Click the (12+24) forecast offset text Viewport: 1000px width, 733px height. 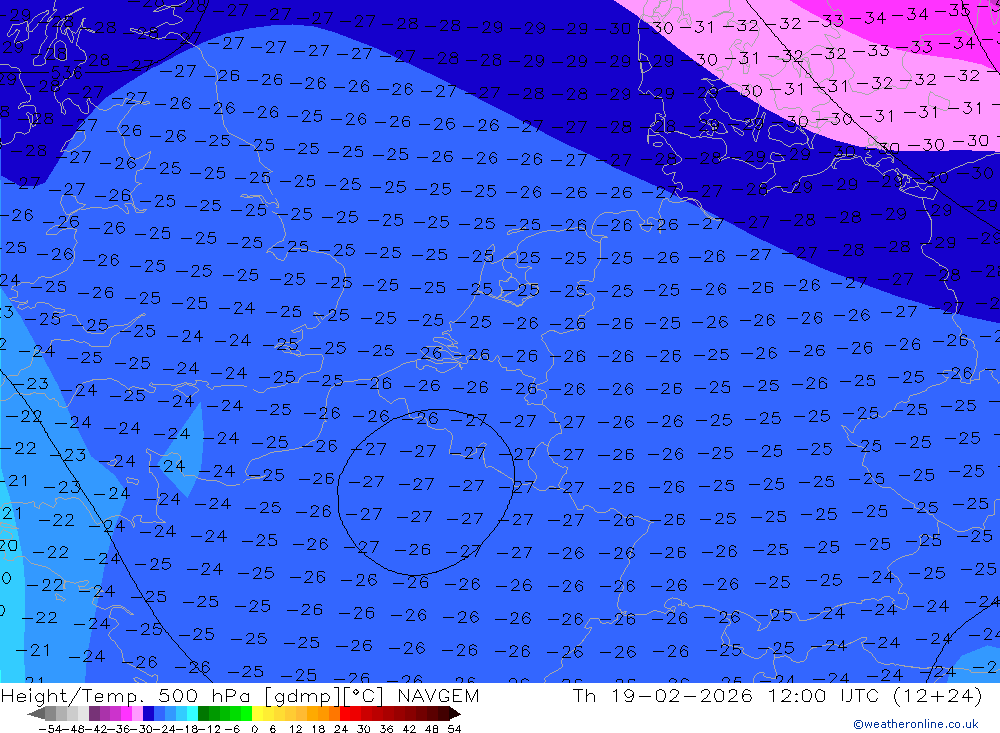(938, 695)
